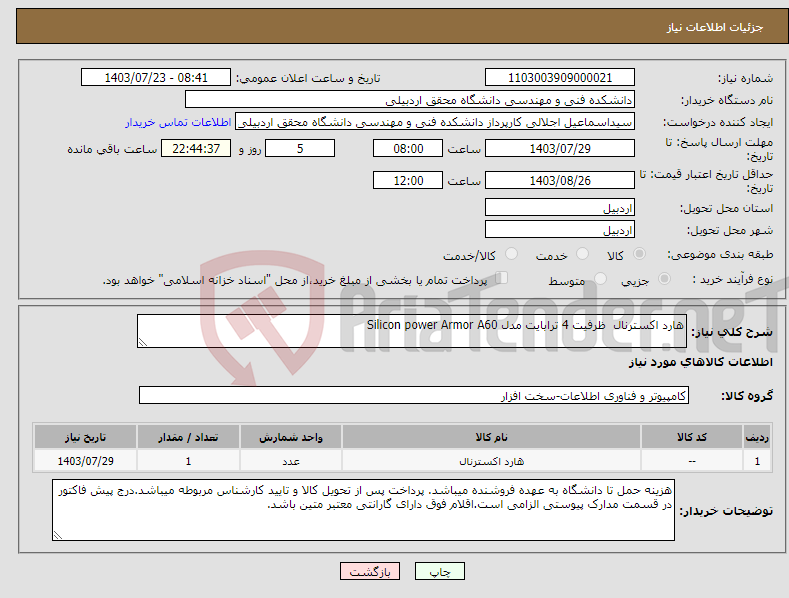Click the گروه کالا field

[x=414, y=396]
